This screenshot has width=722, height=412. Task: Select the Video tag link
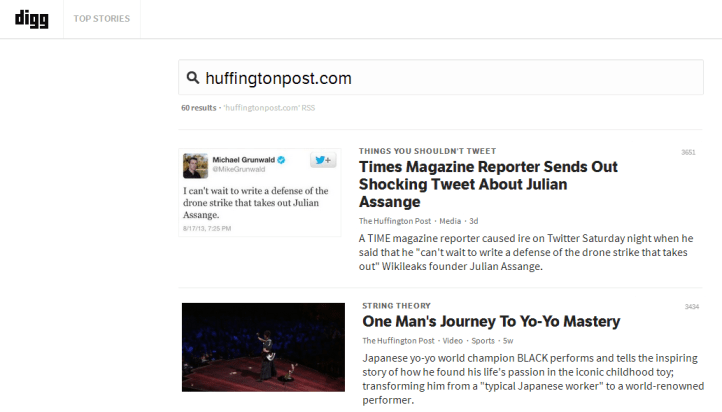tap(453, 341)
